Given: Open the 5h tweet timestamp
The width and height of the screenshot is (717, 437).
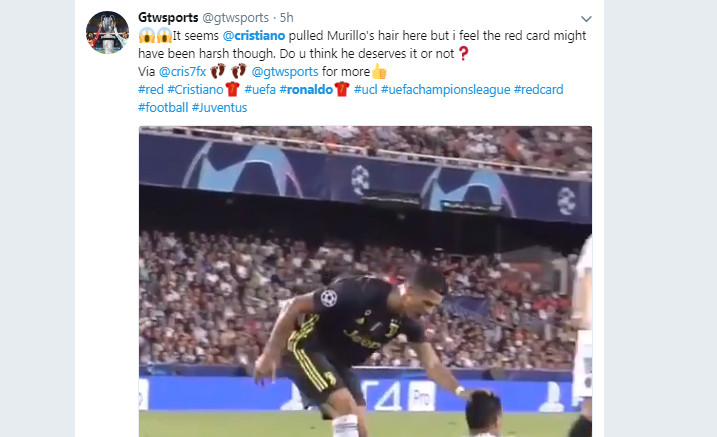Looking at the screenshot, I should [x=287, y=17].
